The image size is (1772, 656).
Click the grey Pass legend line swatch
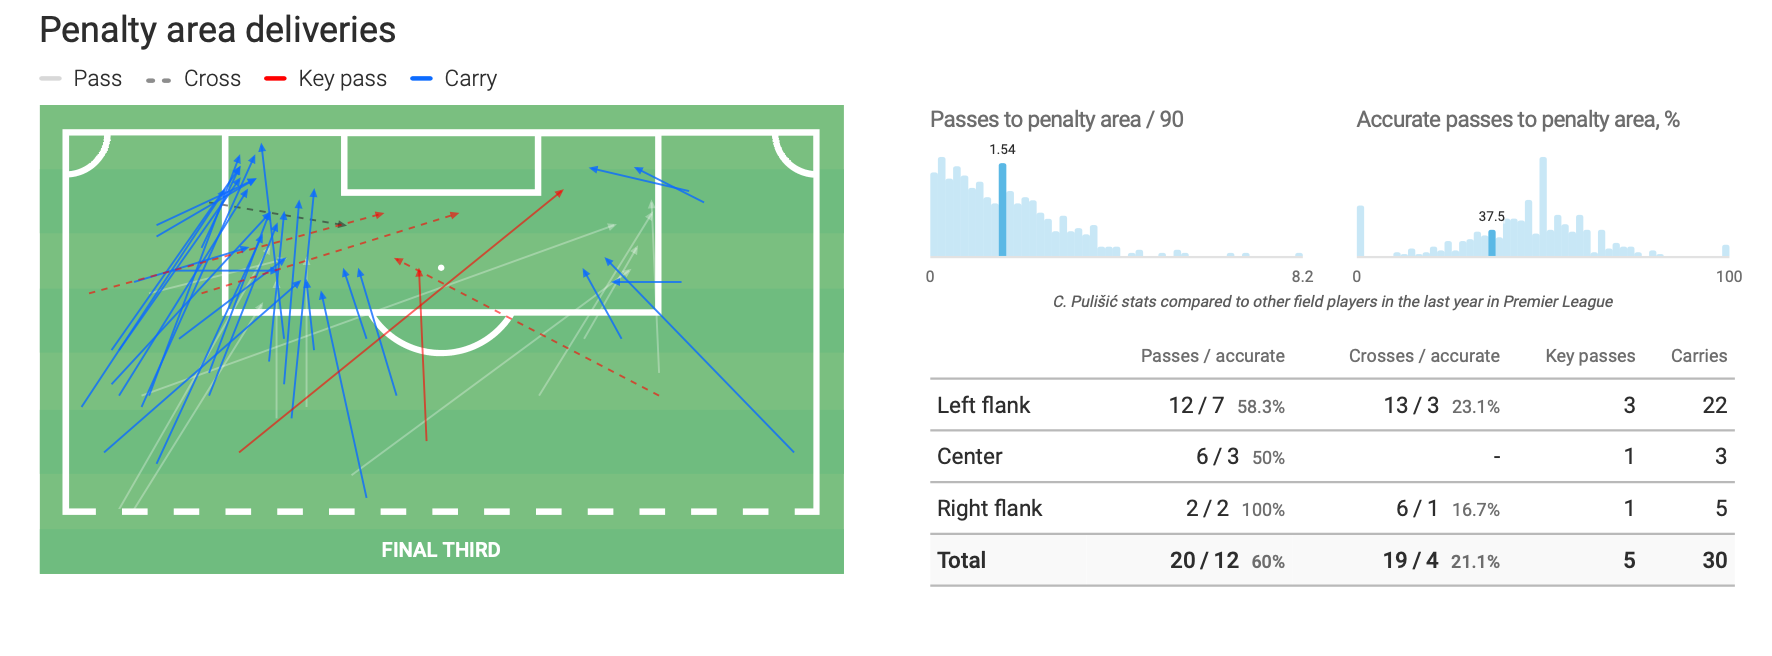click(x=50, y=79)
